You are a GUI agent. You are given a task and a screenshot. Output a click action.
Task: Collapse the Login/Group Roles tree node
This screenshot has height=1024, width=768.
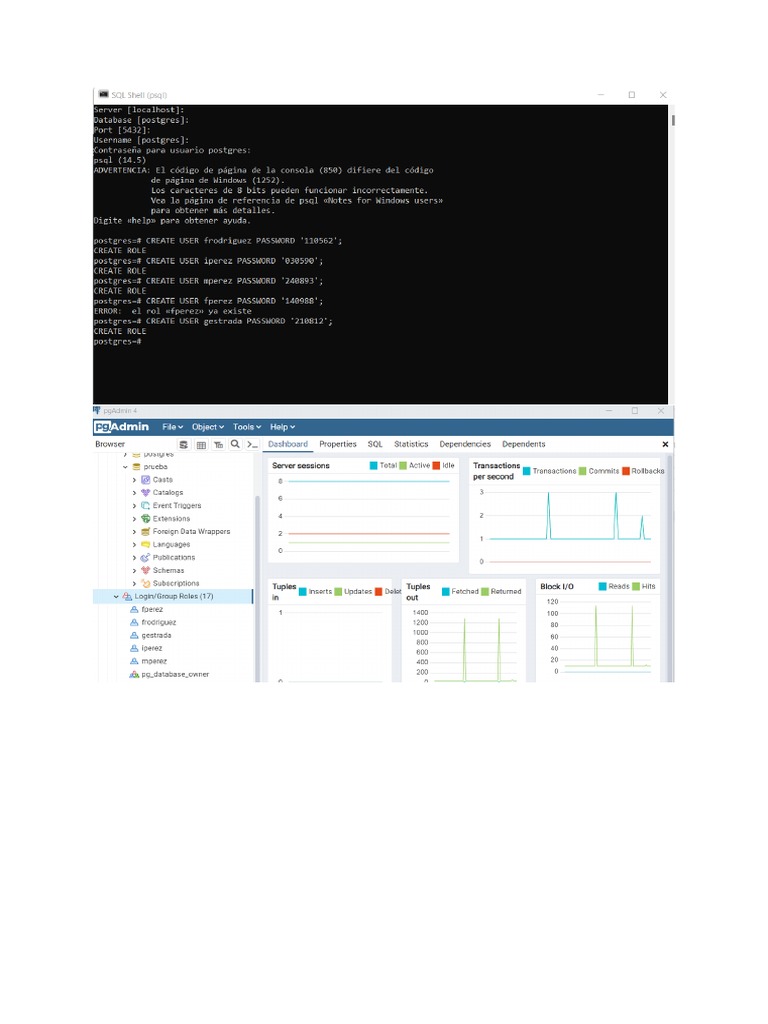[x=115, y=596]
